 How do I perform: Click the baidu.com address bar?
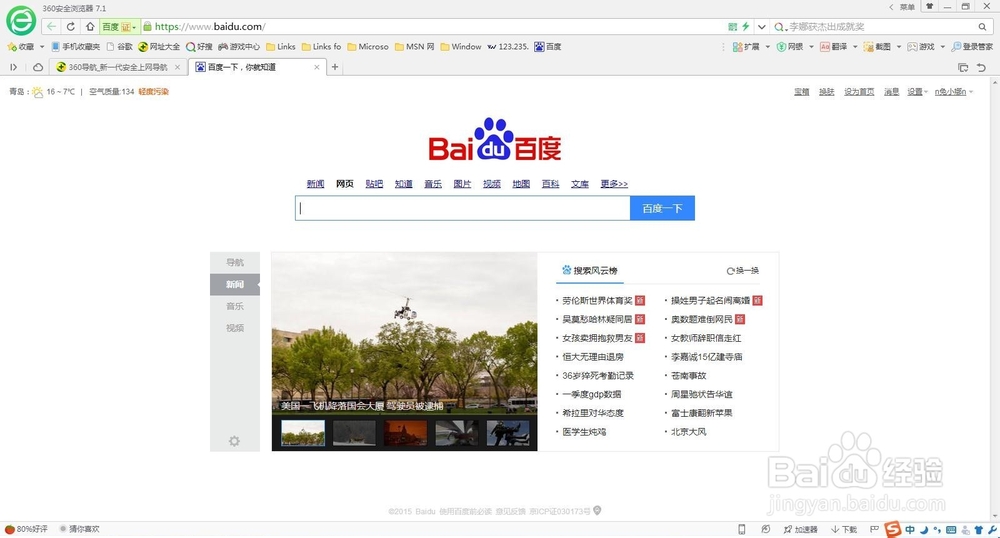click(434, 27)
